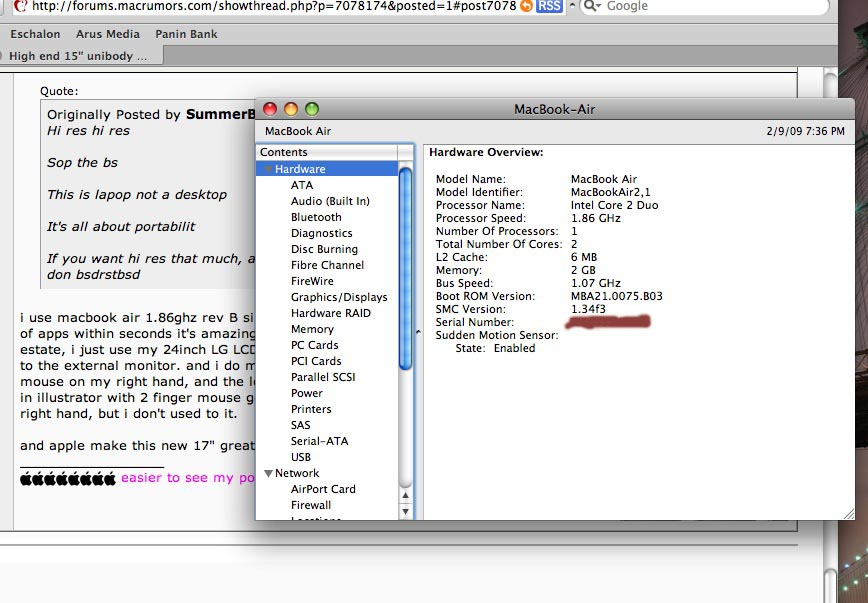Select Disc Burning item
Screen dimensions: 868x603
point(324,249)
